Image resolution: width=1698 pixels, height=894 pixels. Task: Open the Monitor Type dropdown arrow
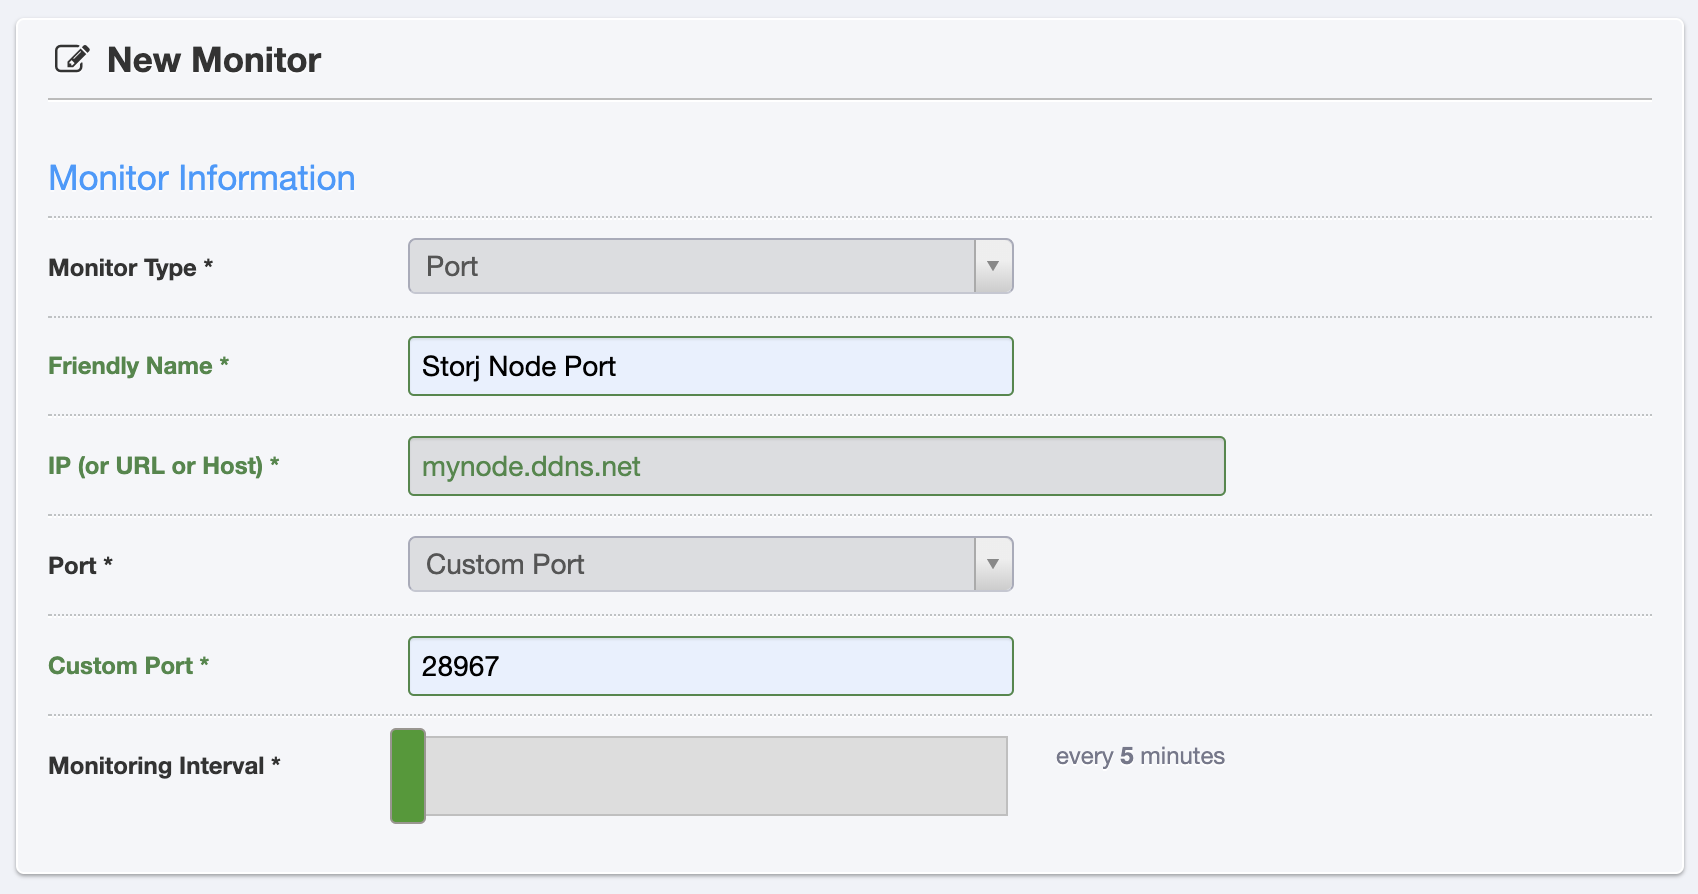point(993,266)
